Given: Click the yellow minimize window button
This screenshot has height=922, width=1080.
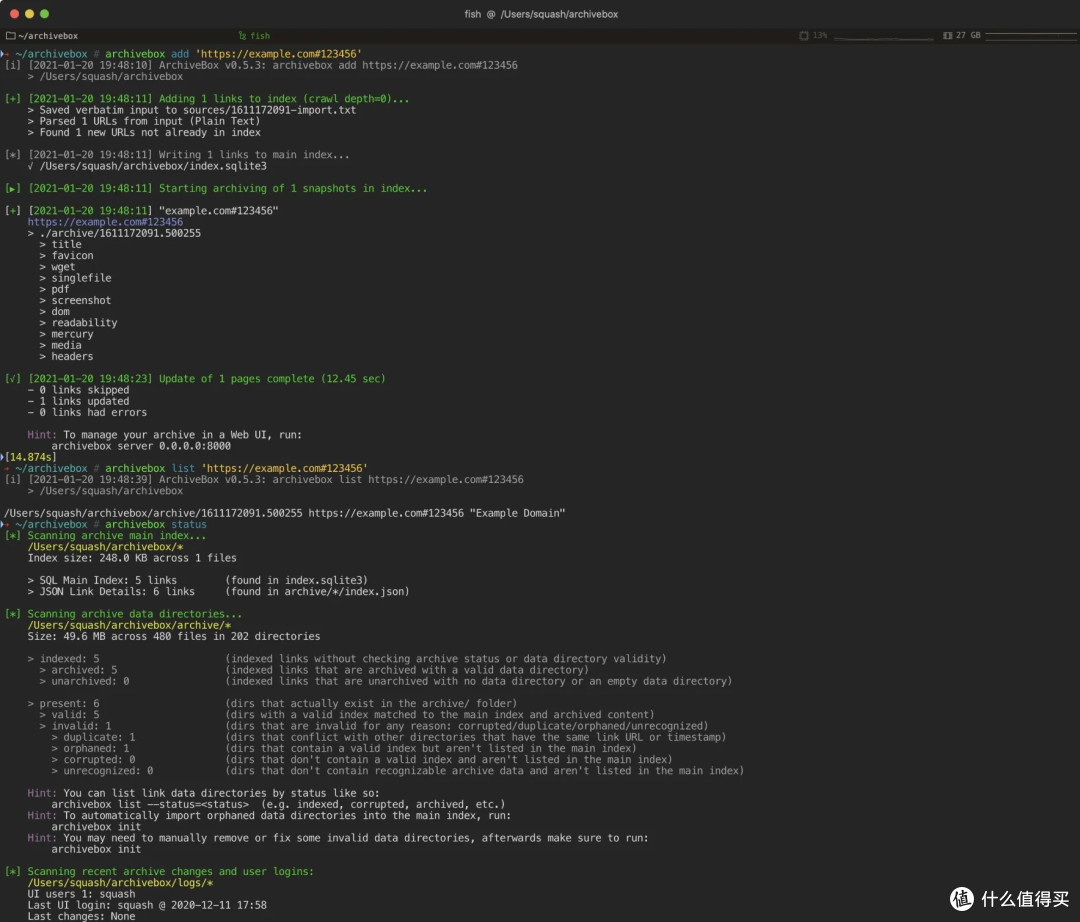Looking at the screenshot, I should click(29, 14).
